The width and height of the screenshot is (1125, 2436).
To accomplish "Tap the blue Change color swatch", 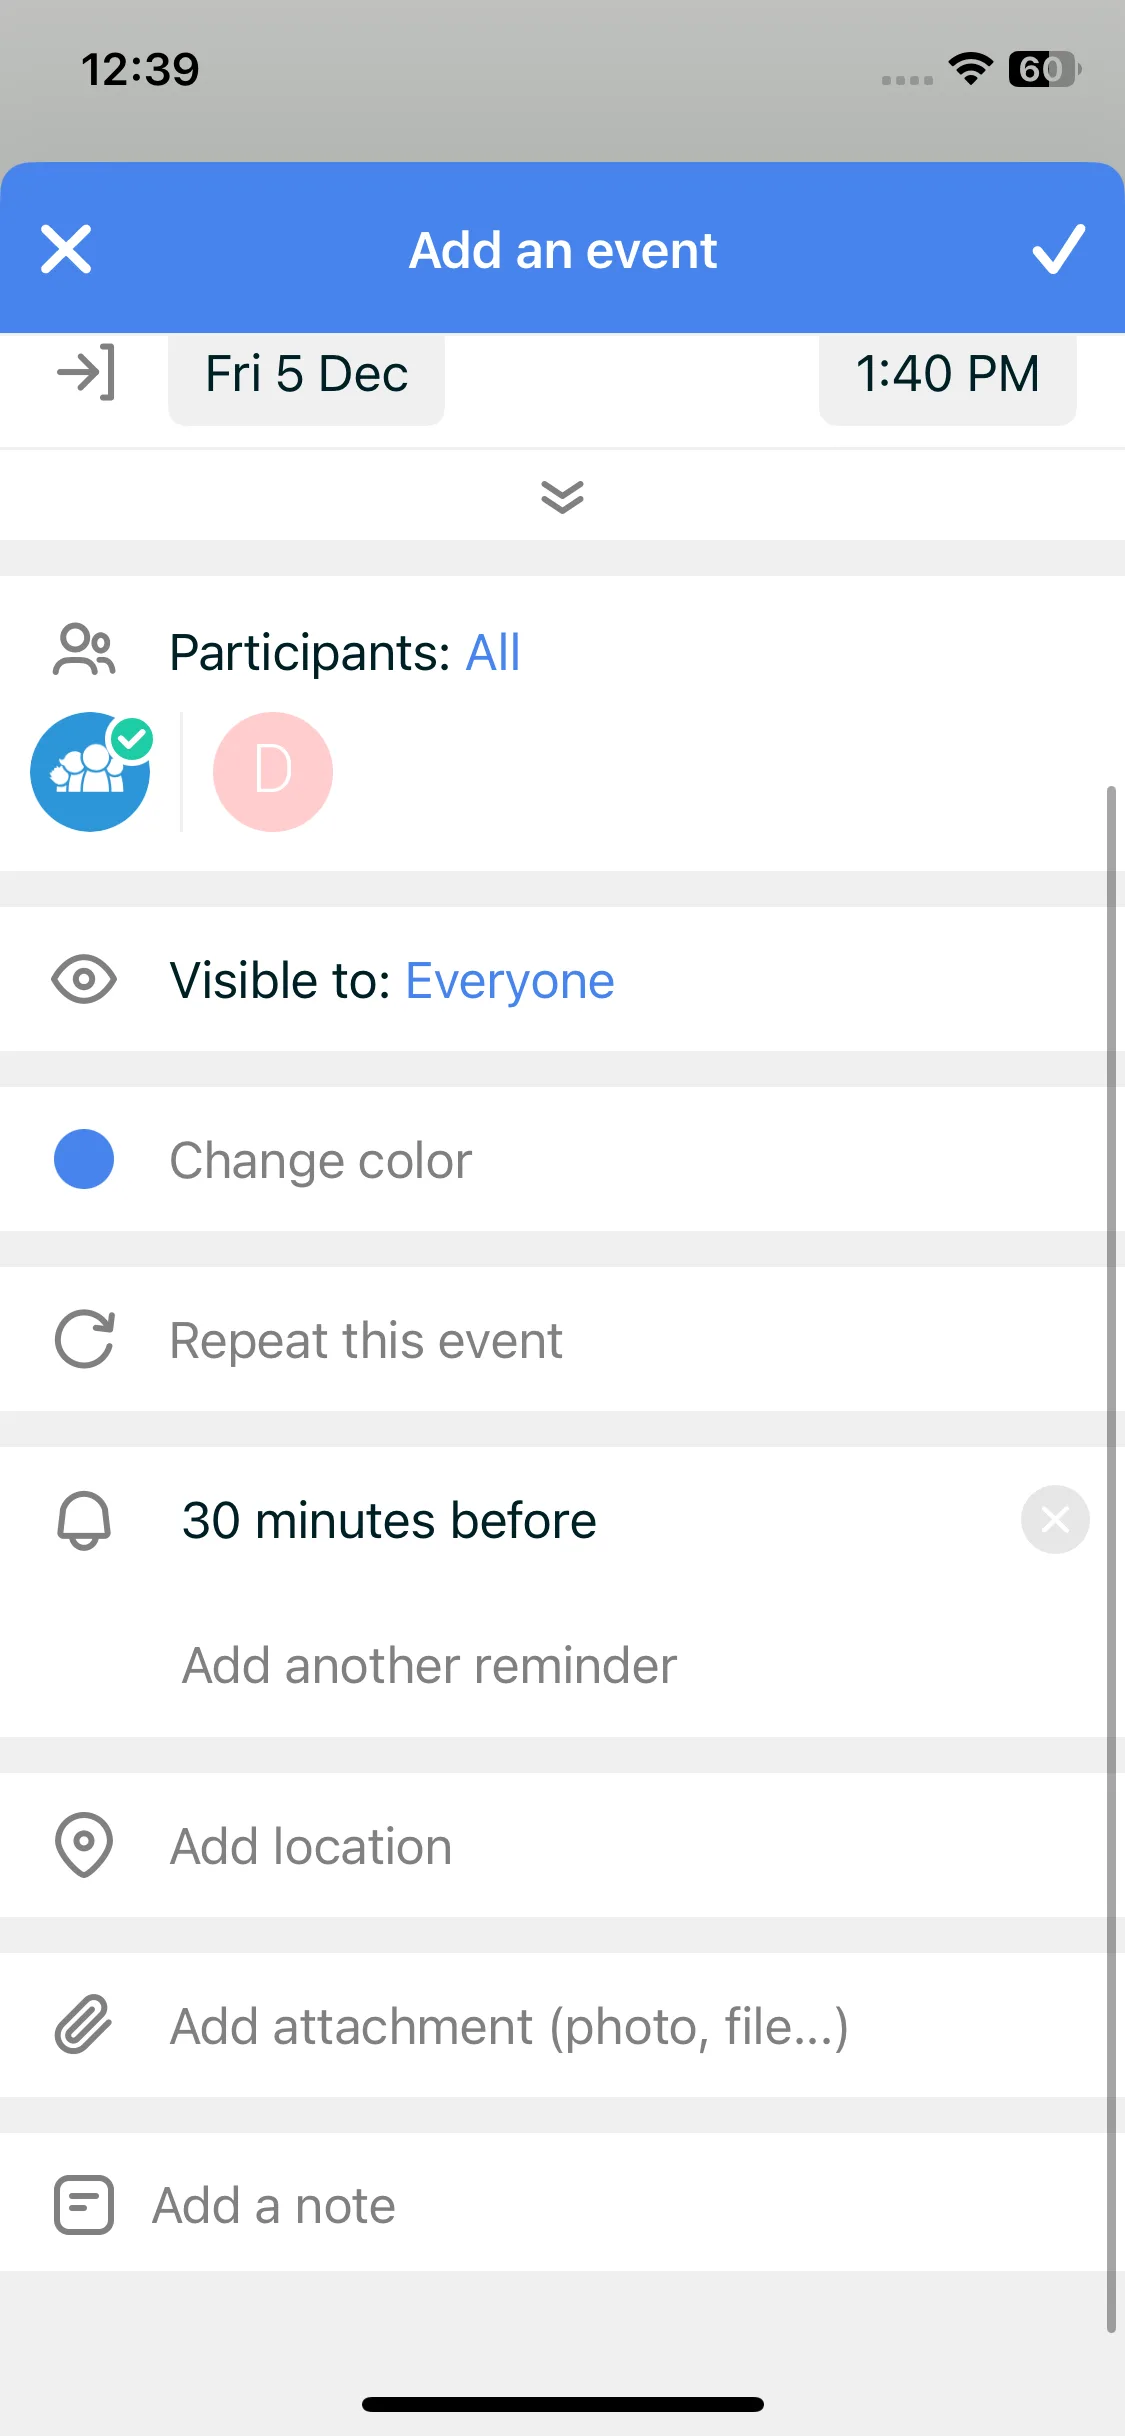I will 84,1160.
